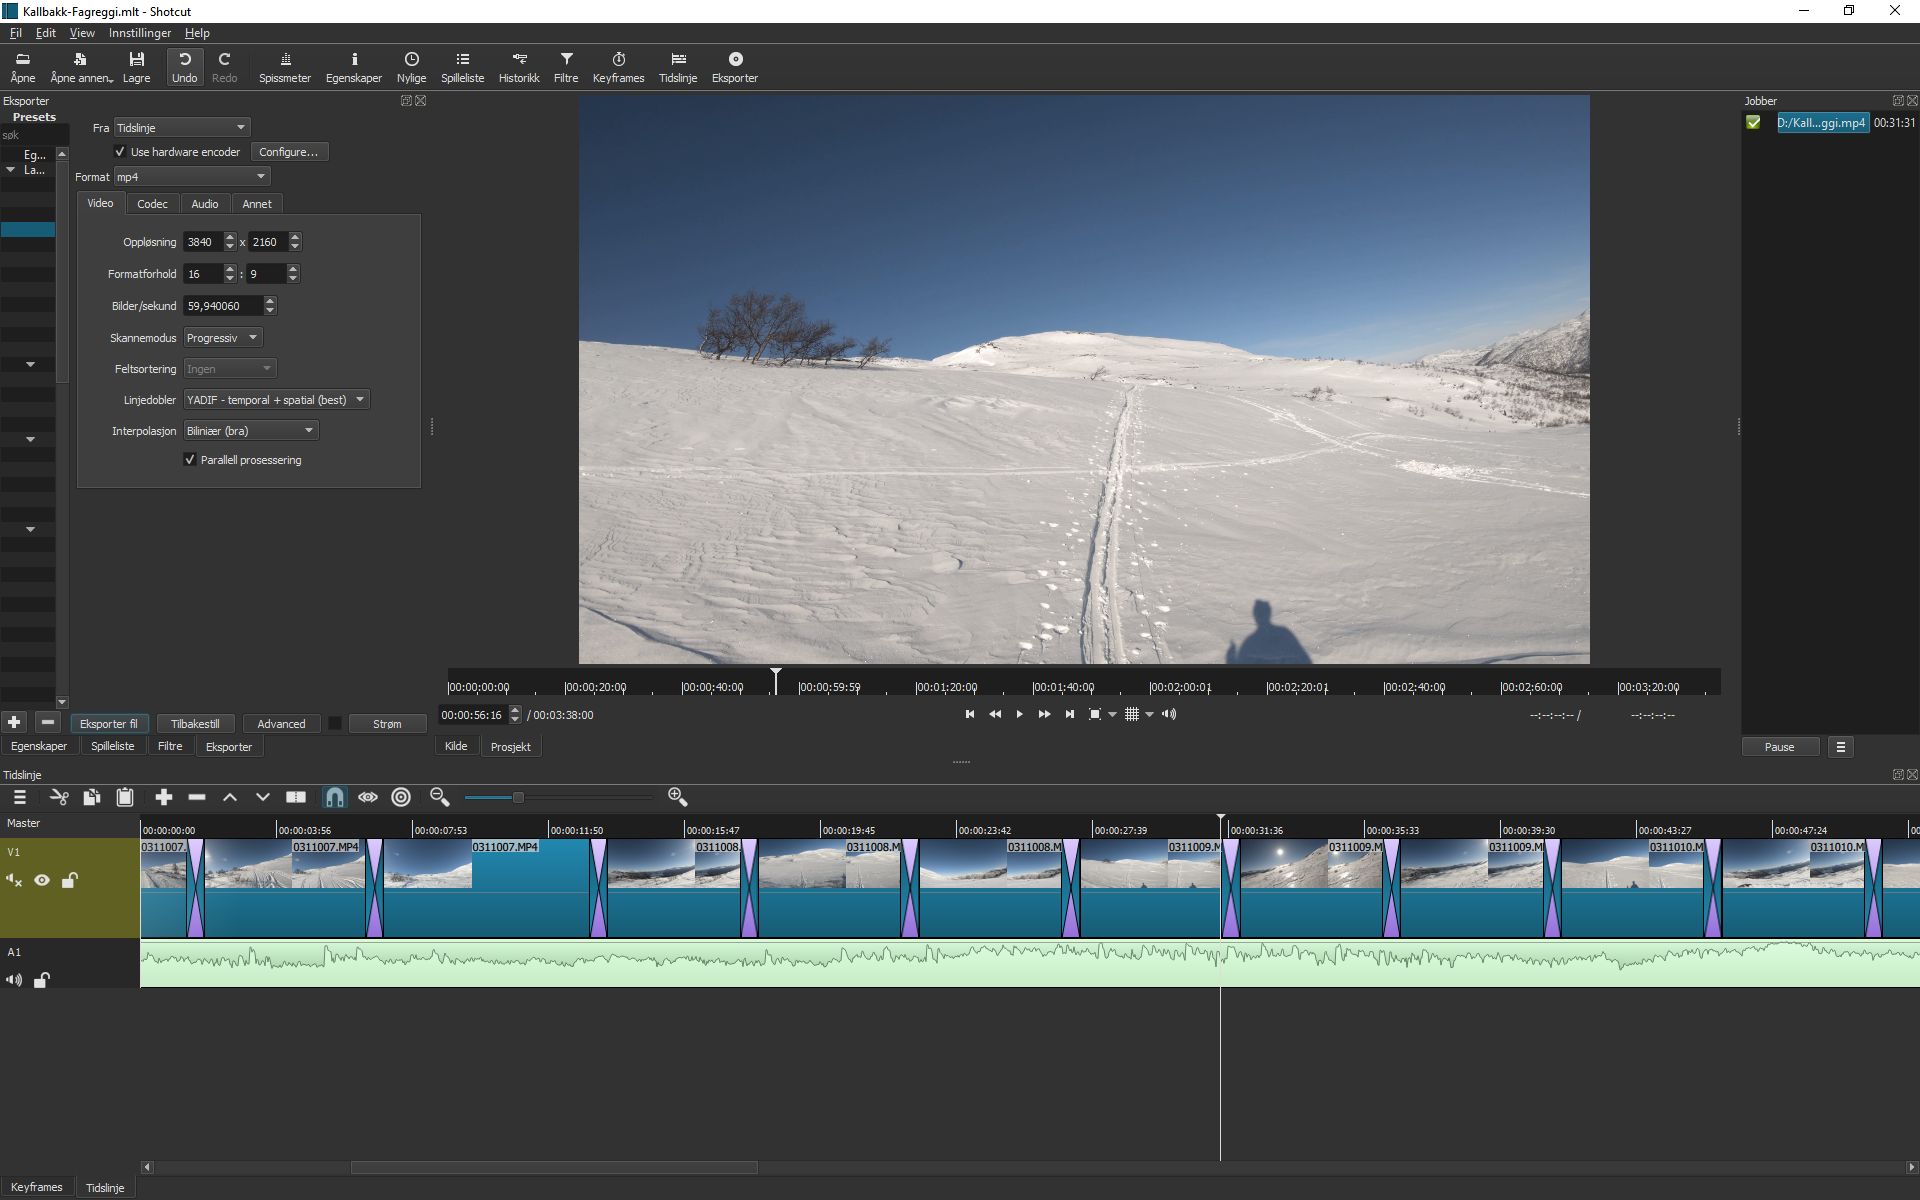
Task: Click the Lagre save icon
Action: pos(136,66)
